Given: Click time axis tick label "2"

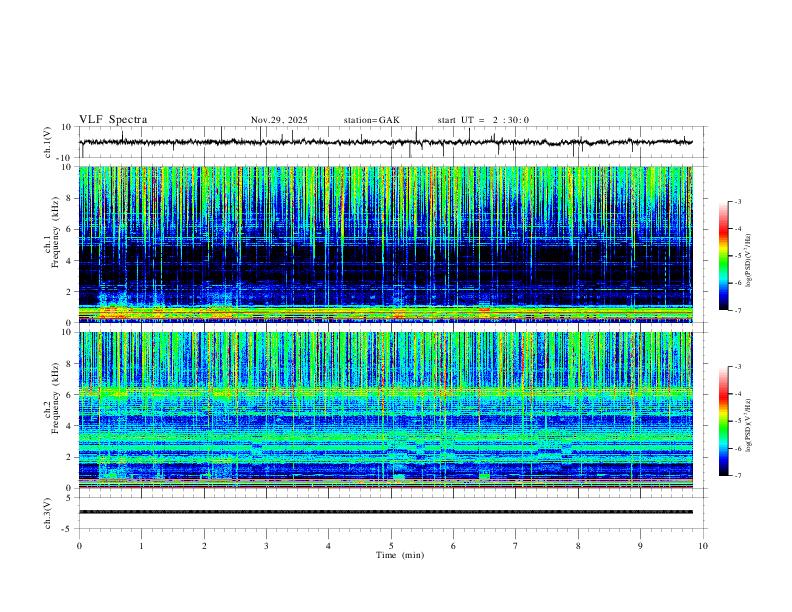Looking at the screenshot, I should (x=204, y=546).
